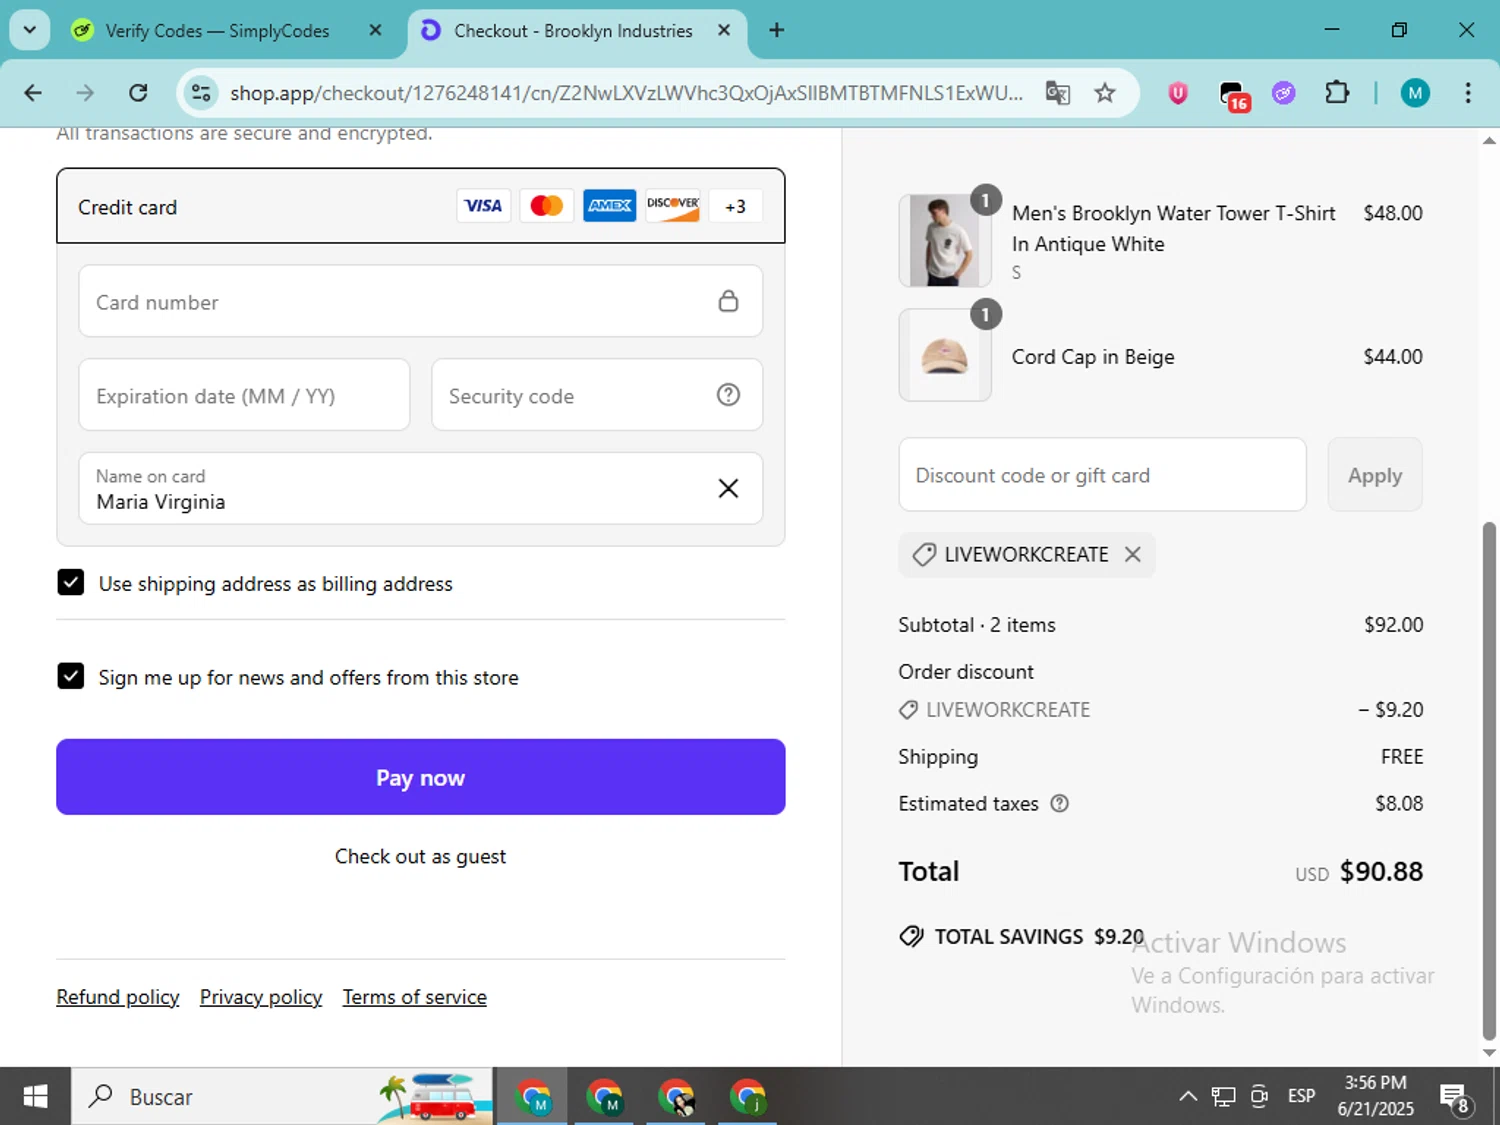1500x1125 pixels.
Task: Show hidden system tray icons
Action: click(1188, 1096)
